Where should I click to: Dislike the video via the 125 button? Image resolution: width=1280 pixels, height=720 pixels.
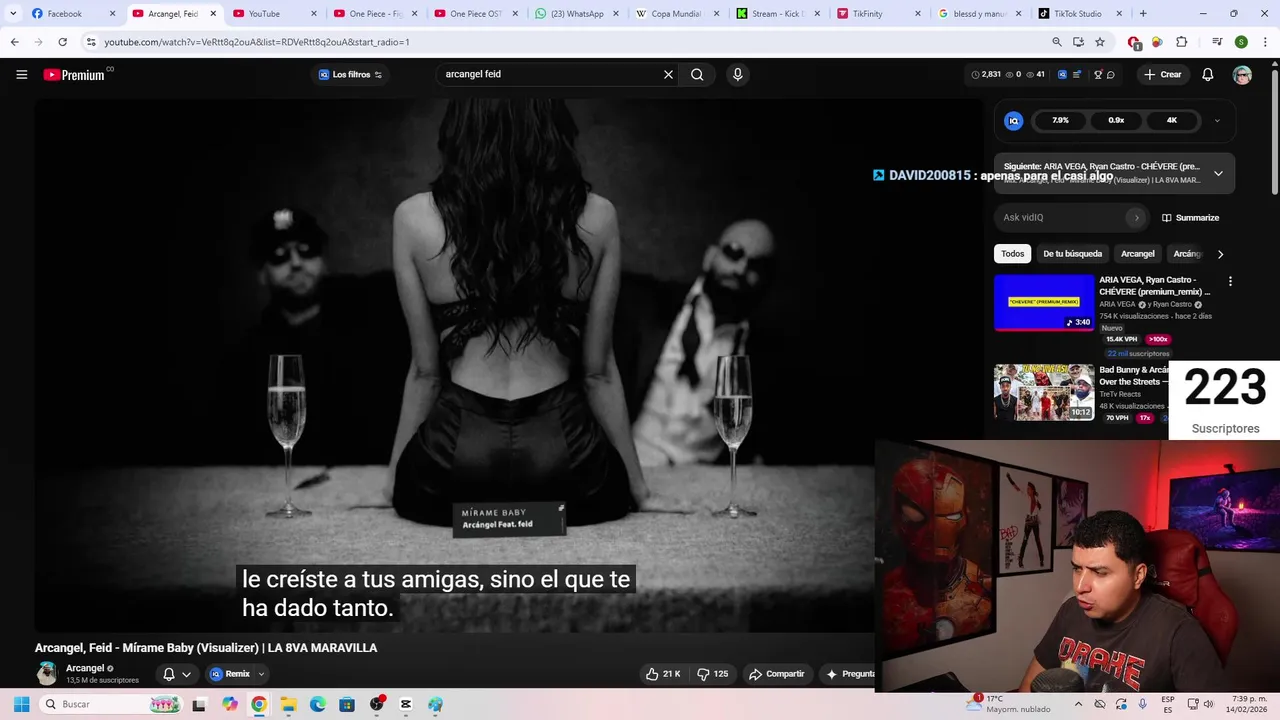coord(713,674)
